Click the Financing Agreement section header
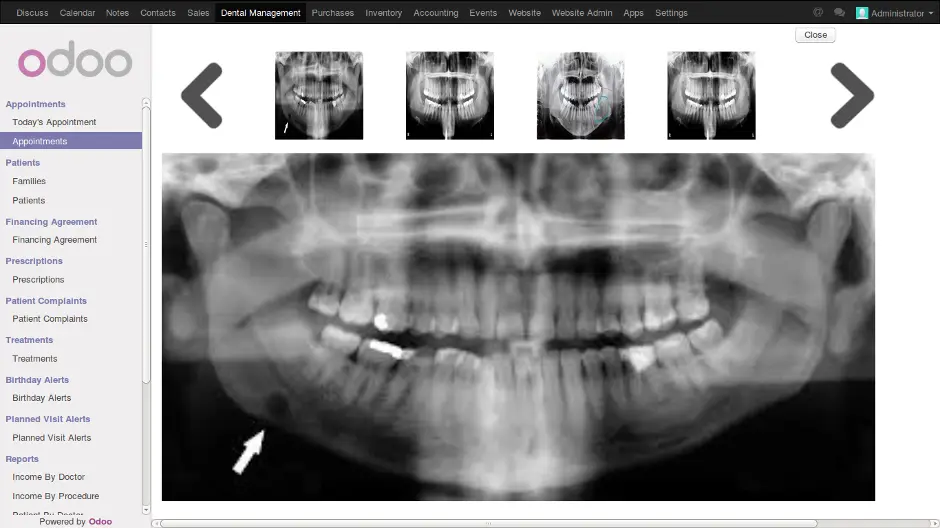 point(51,222)
